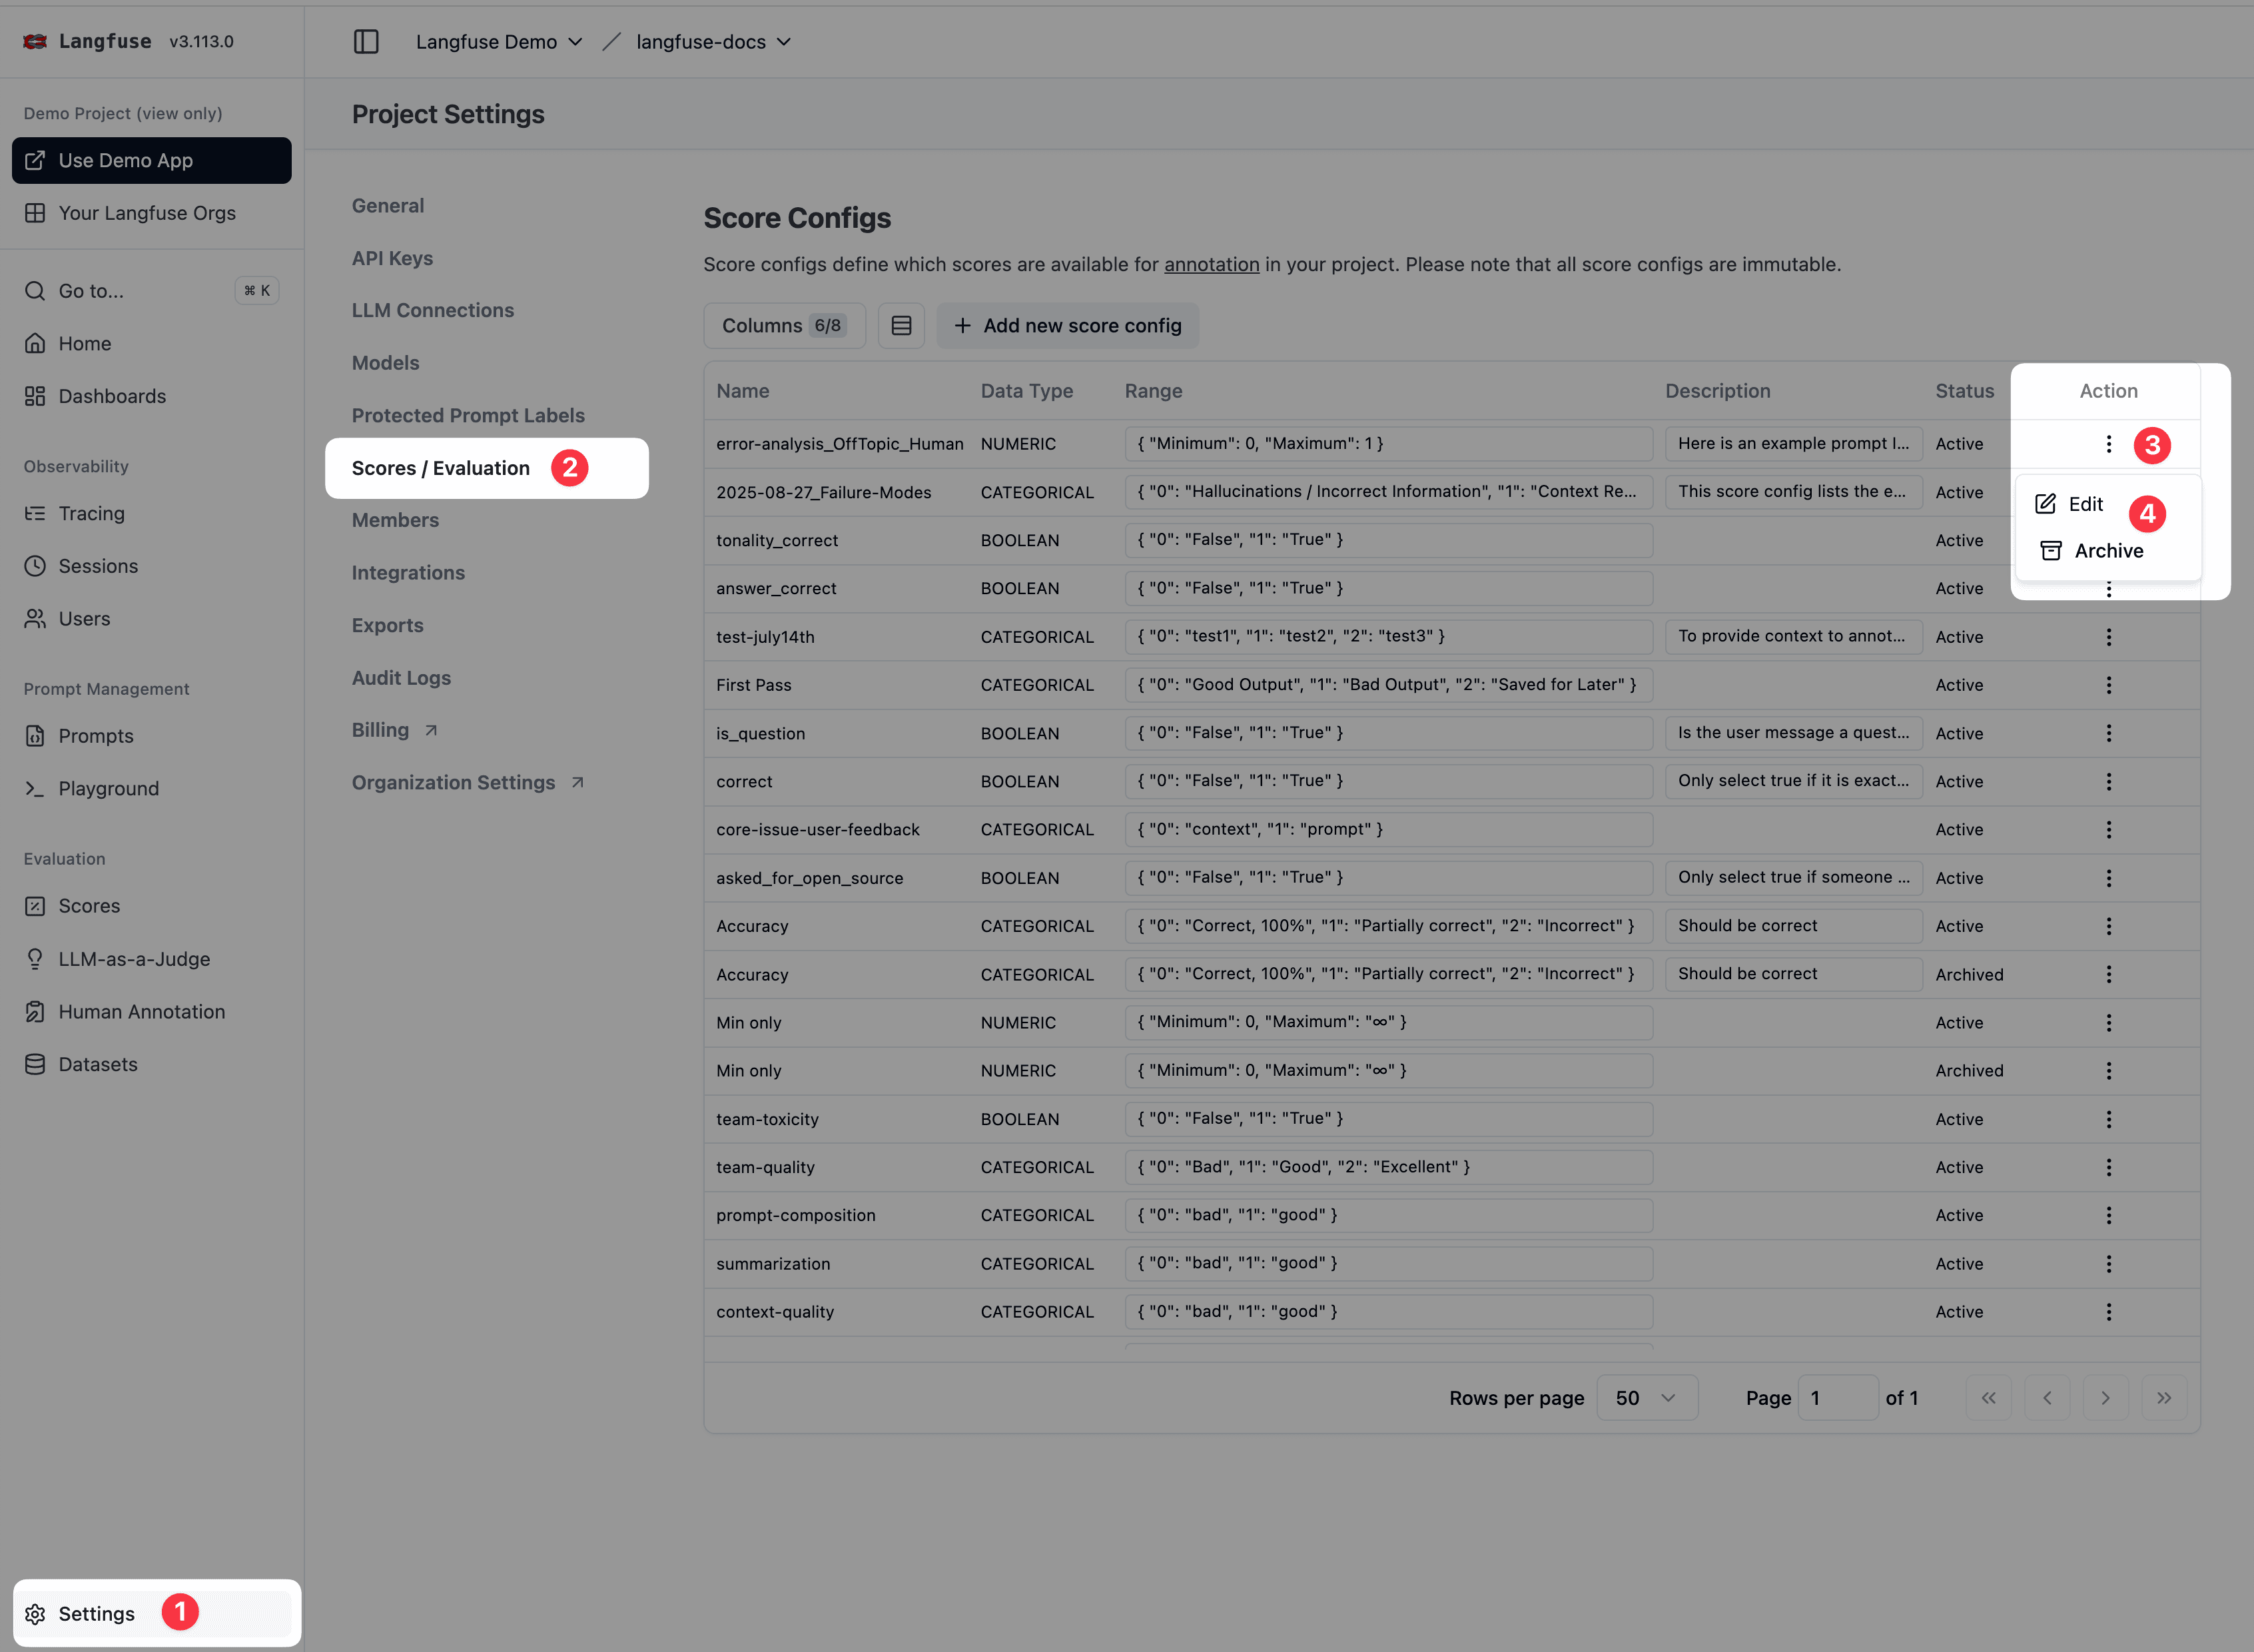Image resolution: width=2254 pixels, height=1652 pixels.
Task: Open the Go to search
Action: [x=90, y=291]
